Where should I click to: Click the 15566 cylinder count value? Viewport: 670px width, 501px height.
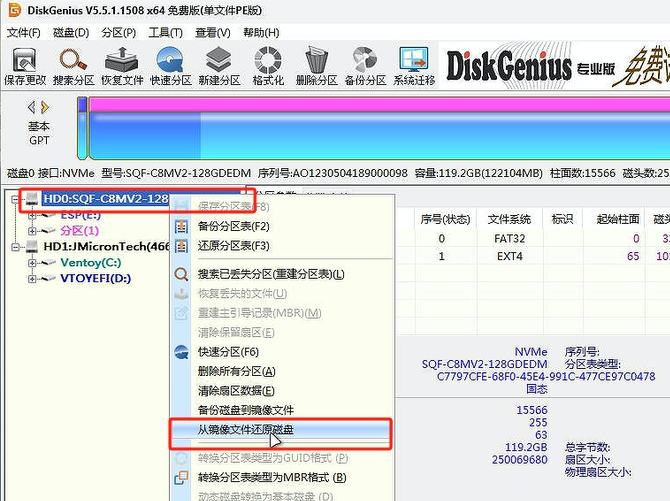[x=532, y=410]
